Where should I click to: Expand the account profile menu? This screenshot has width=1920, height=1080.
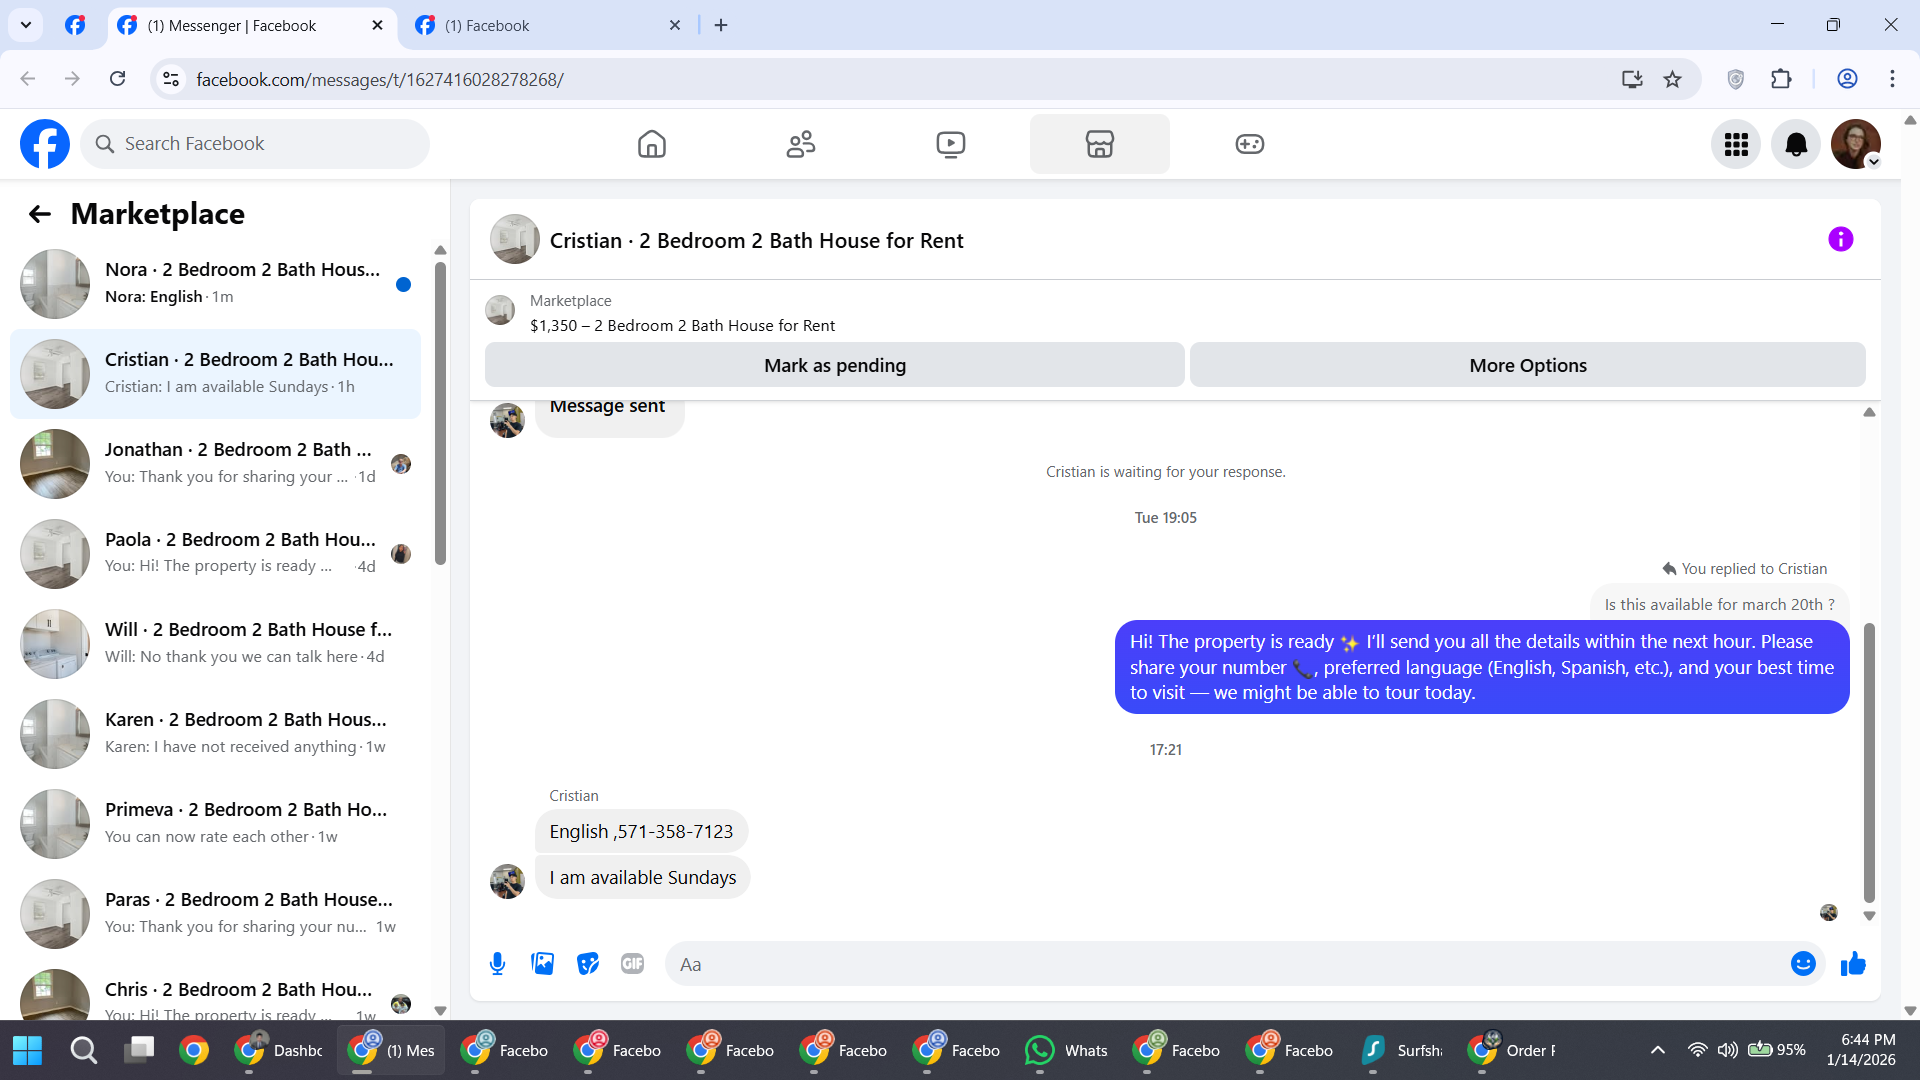pyautogui.click(x=1856, y=145)
